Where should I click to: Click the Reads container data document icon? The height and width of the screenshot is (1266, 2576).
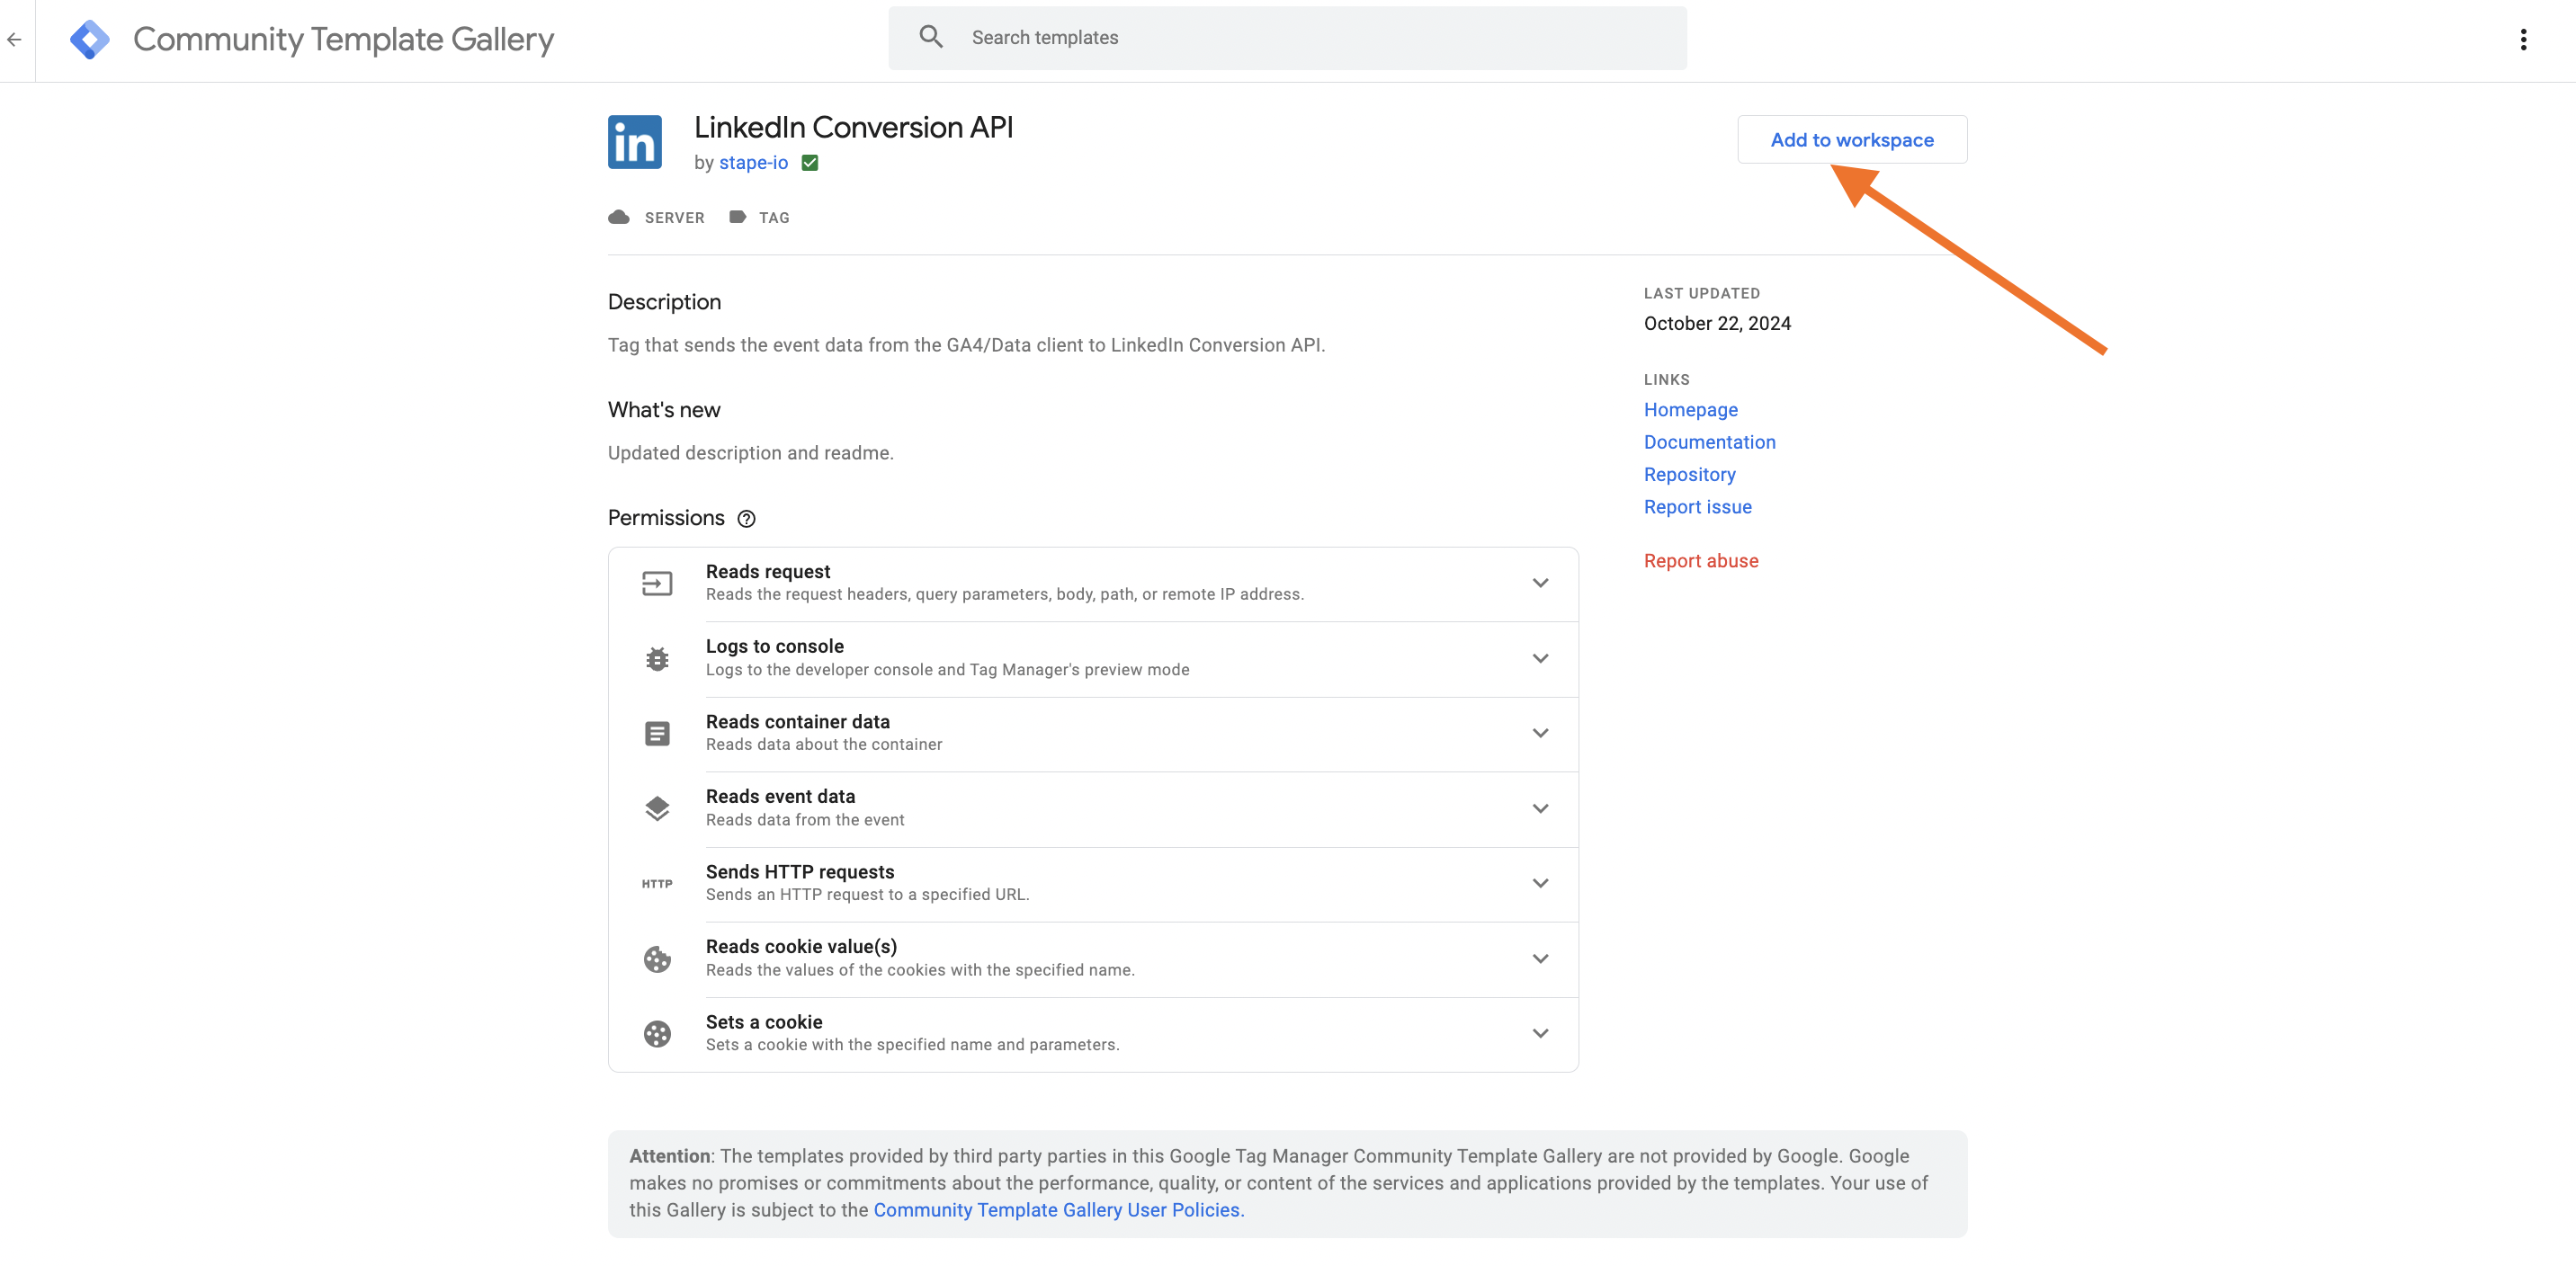657,734
